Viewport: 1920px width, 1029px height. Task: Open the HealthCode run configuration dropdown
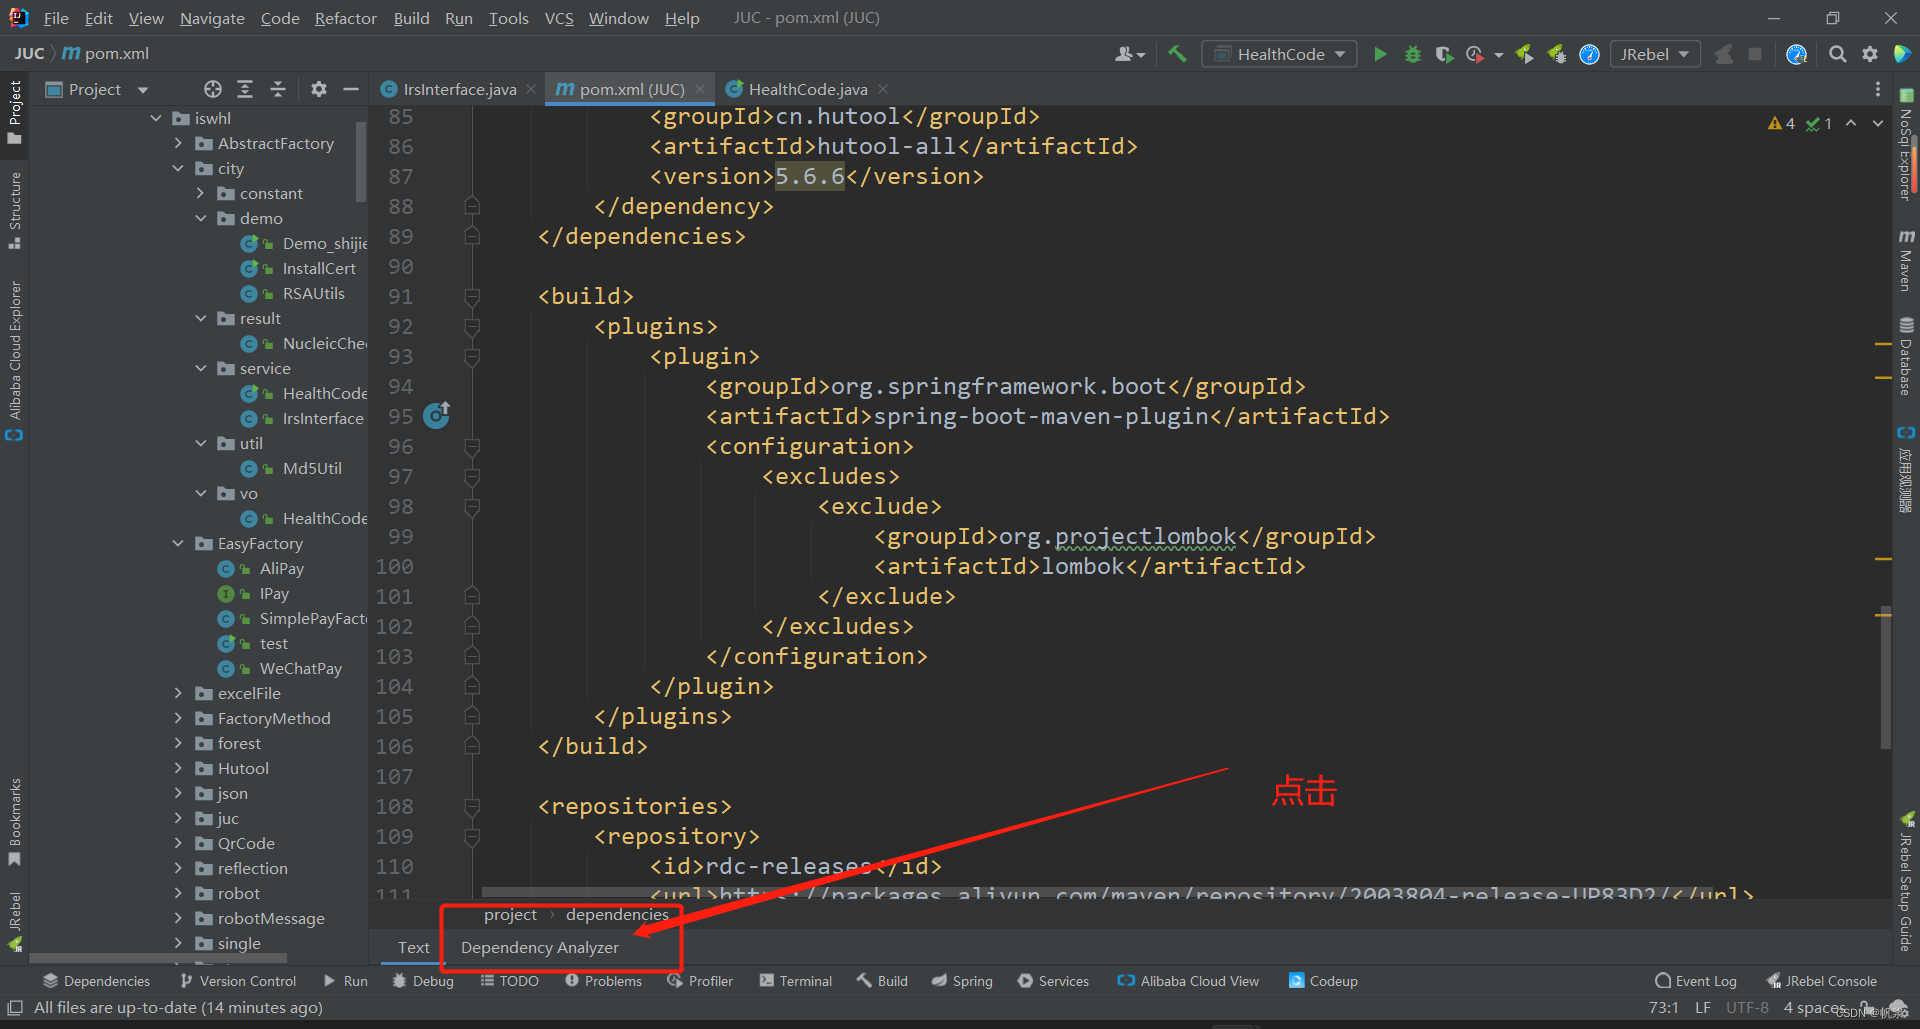(x=1279, y=54)
